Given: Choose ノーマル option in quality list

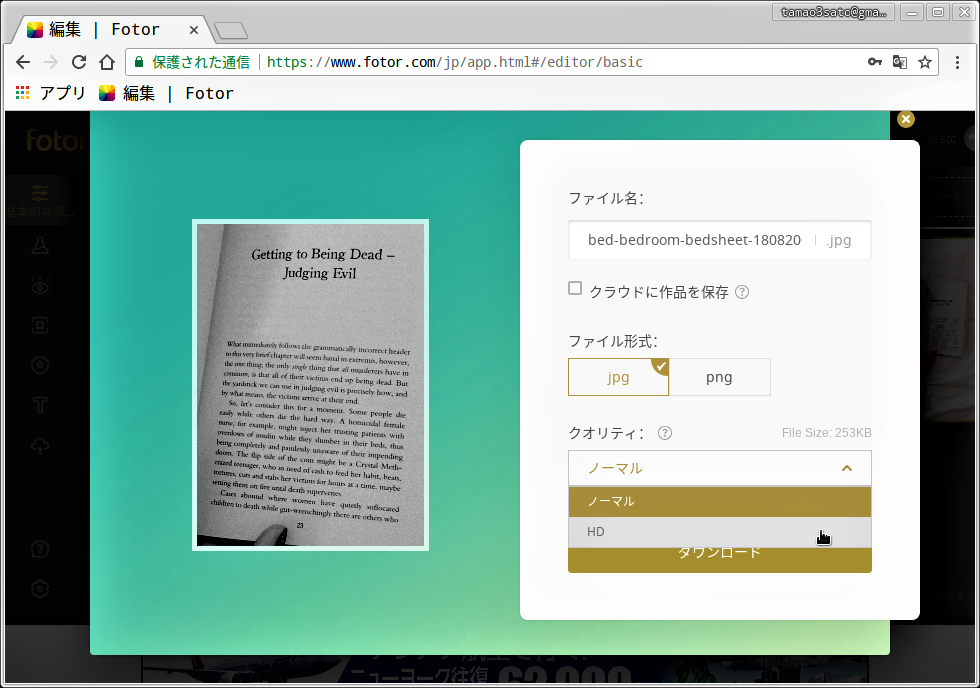Looking at the screenshot, I should click(719, 501).
